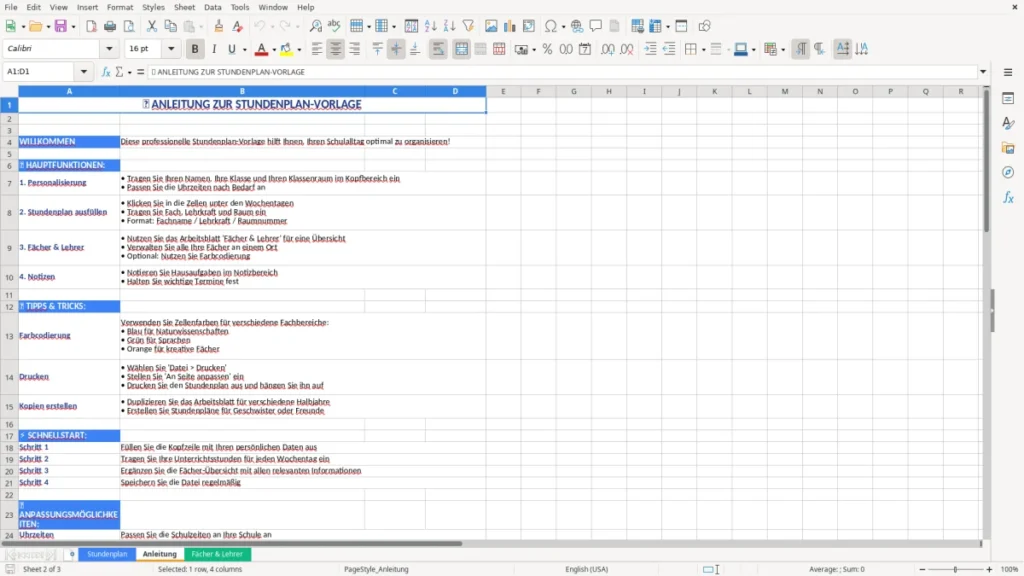Click column header E
The width and height of the screenshot is (1024, 576).
point(504,91)
